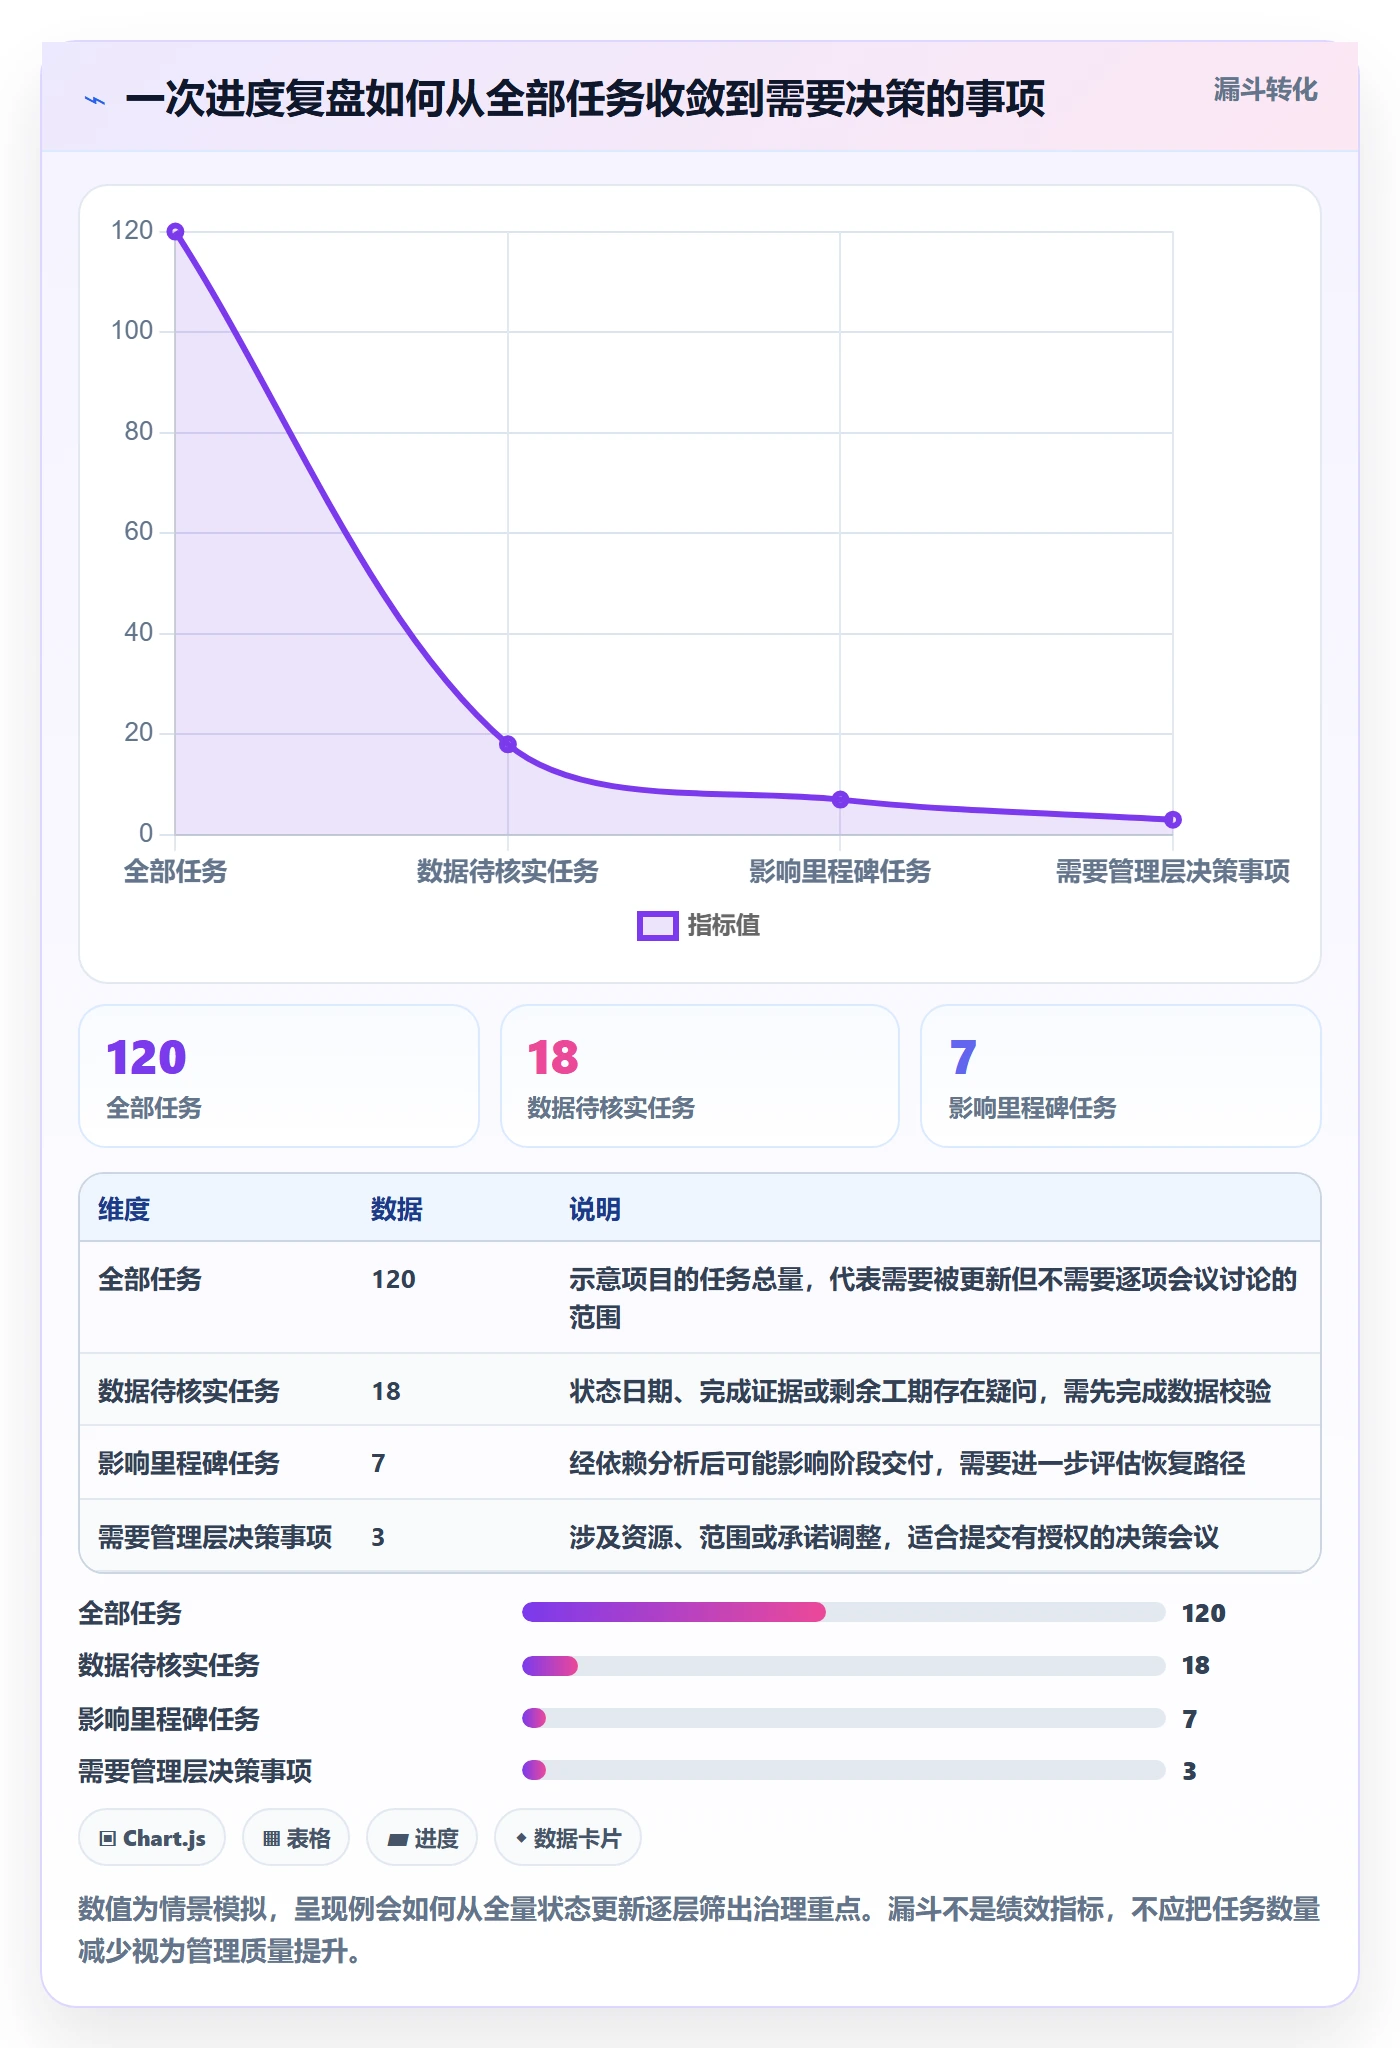
Task: Click the 表格 tag chip
Action: point(296,1838)
